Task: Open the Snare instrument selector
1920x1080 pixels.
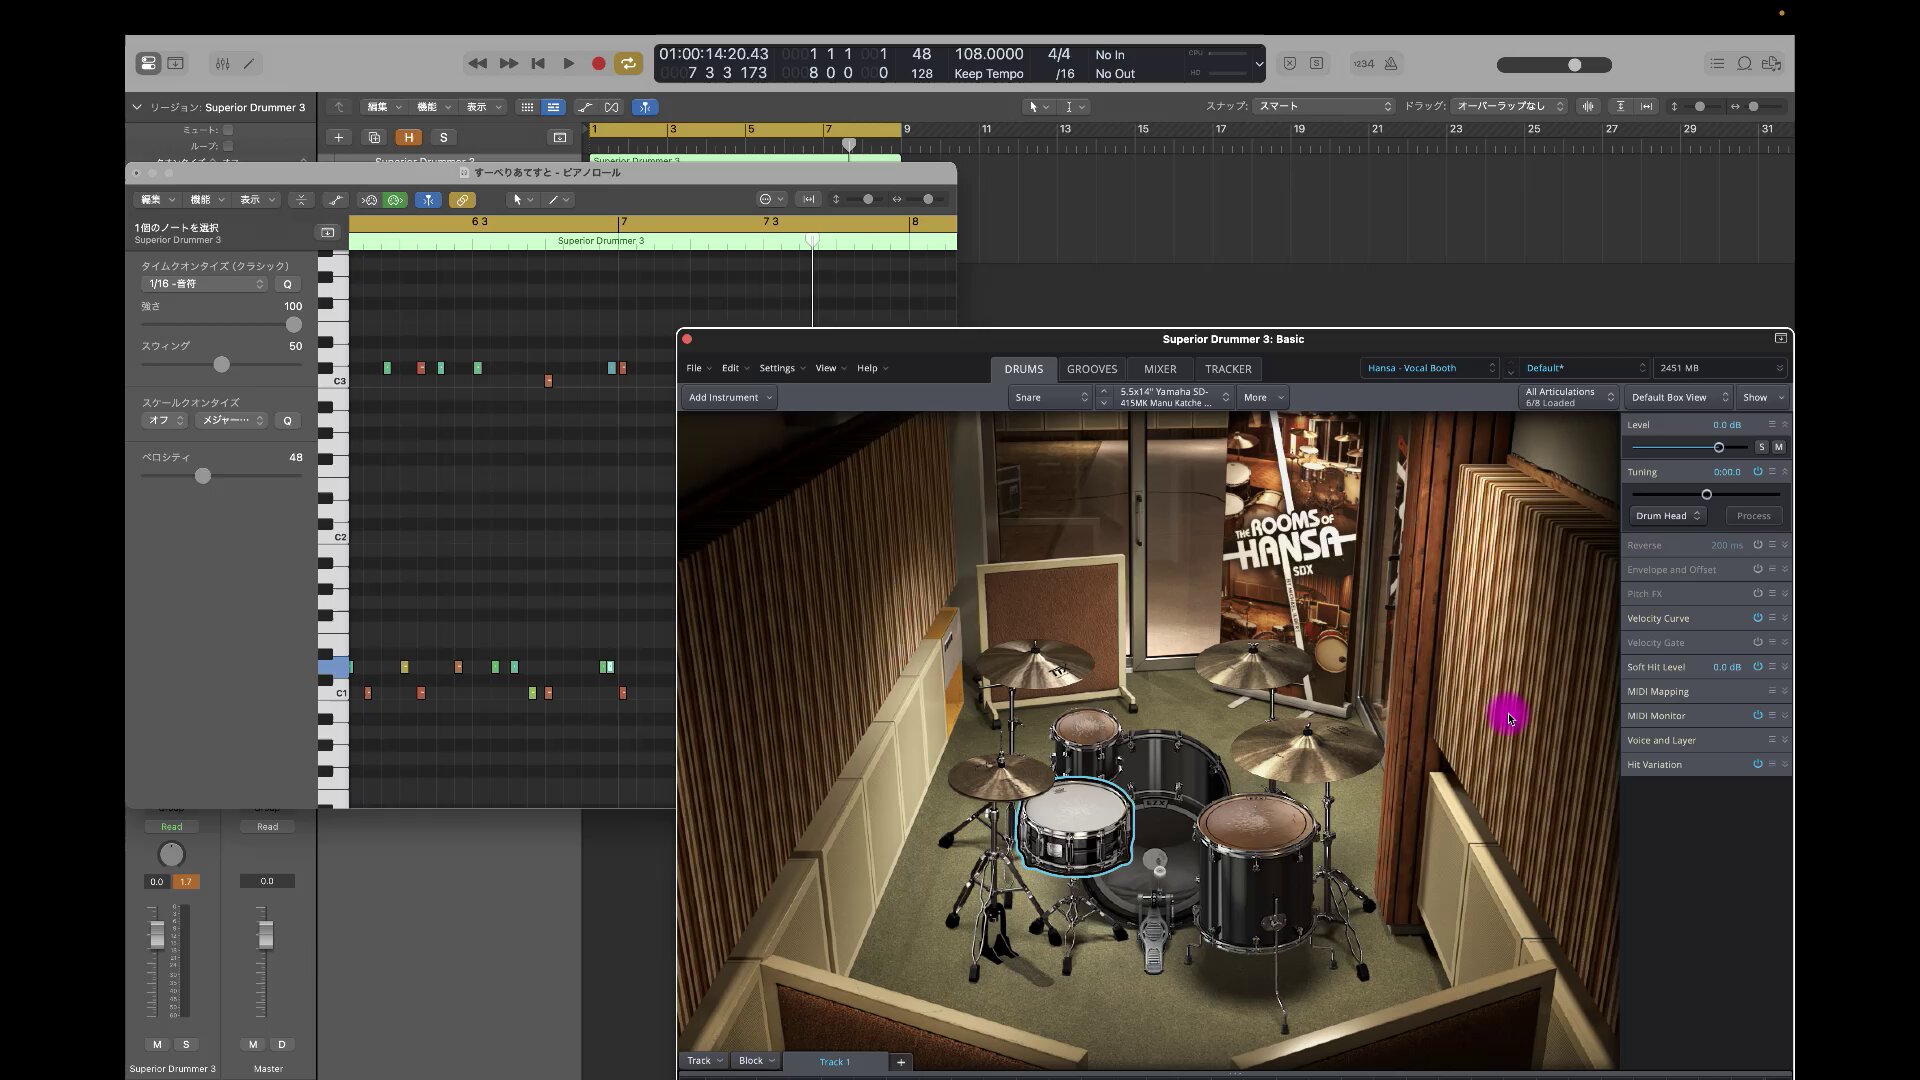Action: [1050, 397]
